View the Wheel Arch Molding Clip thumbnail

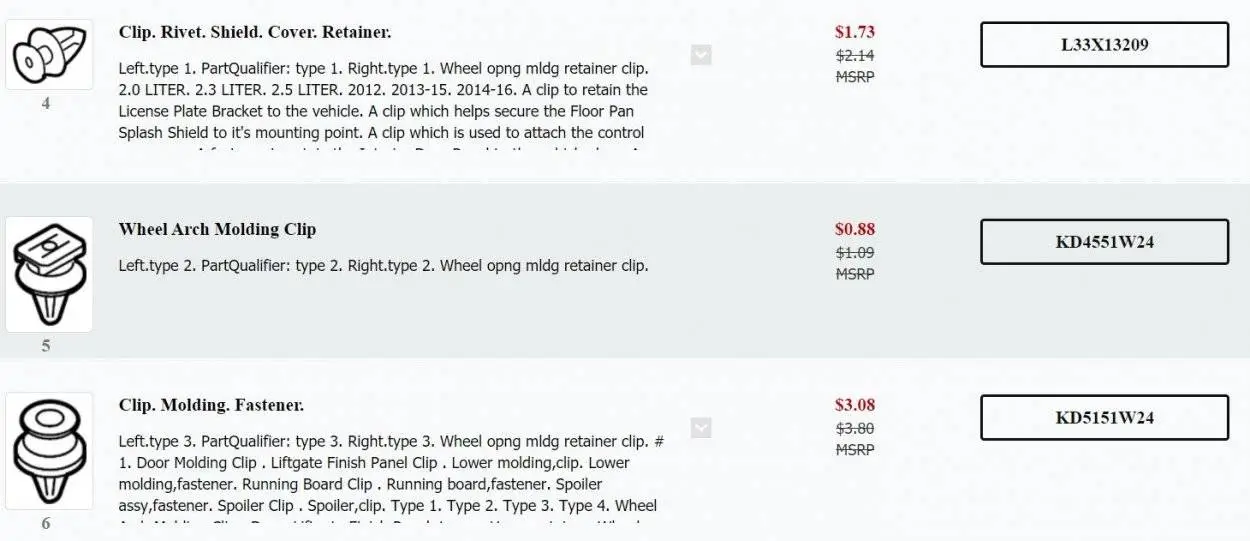(x=49, y=274)
